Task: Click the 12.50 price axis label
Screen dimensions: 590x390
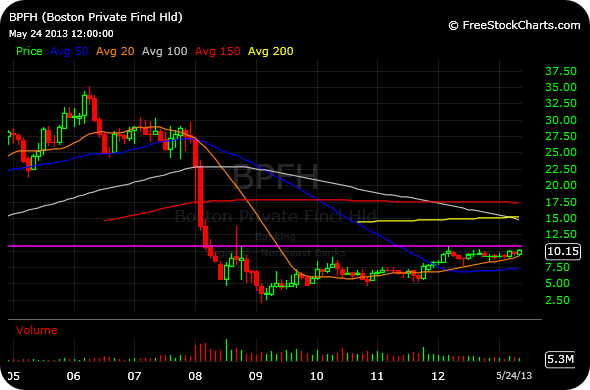Action: 561,234
